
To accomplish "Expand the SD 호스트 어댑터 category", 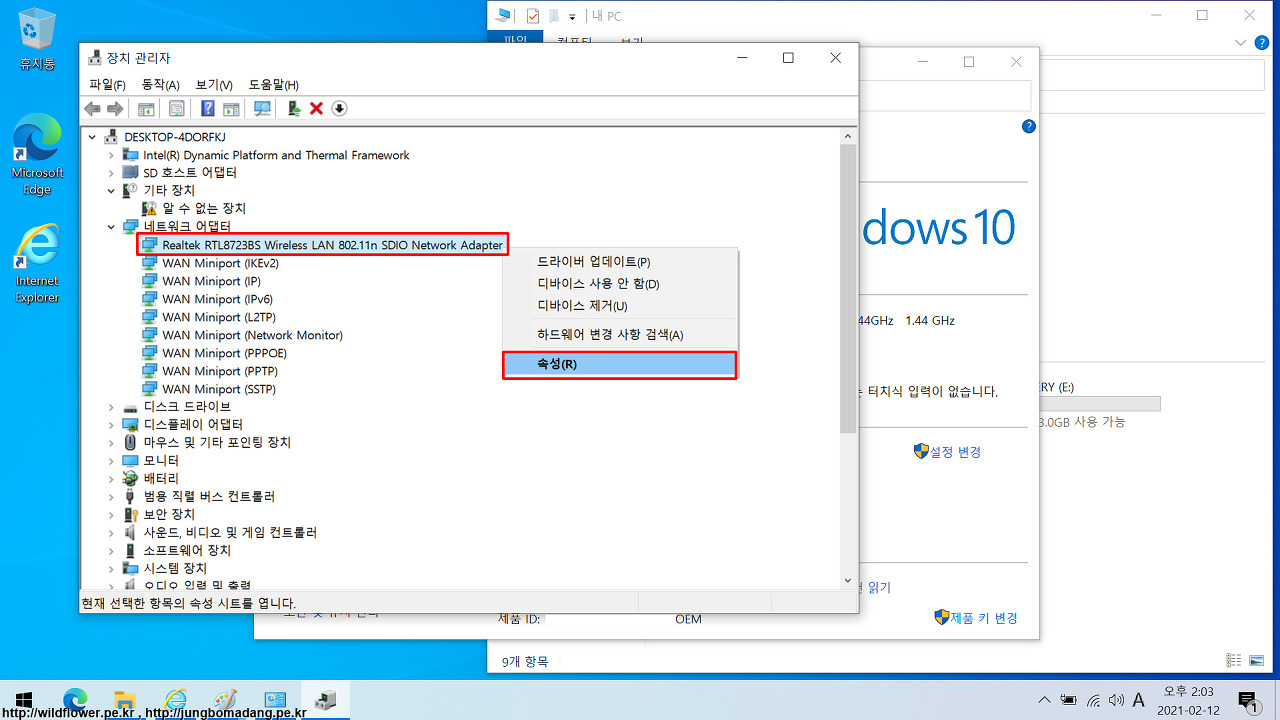I will 112,173.
